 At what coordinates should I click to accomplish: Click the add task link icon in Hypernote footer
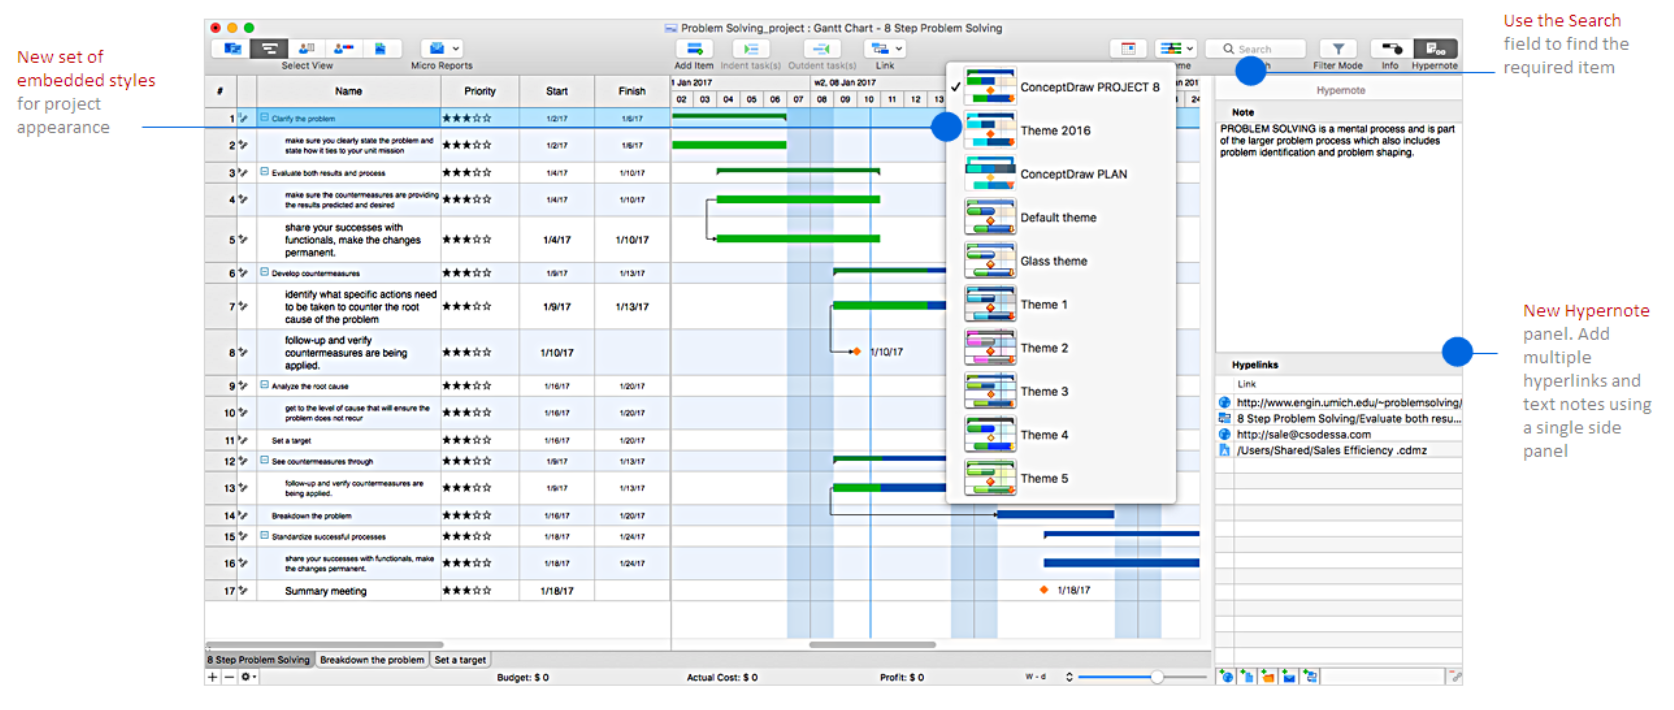coord(1311,677)
